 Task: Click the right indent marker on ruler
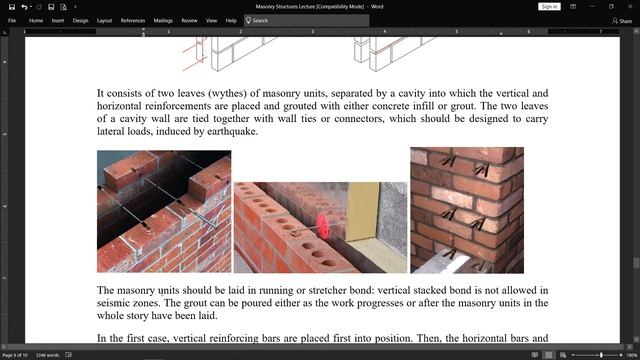click(x=501, y=34)
